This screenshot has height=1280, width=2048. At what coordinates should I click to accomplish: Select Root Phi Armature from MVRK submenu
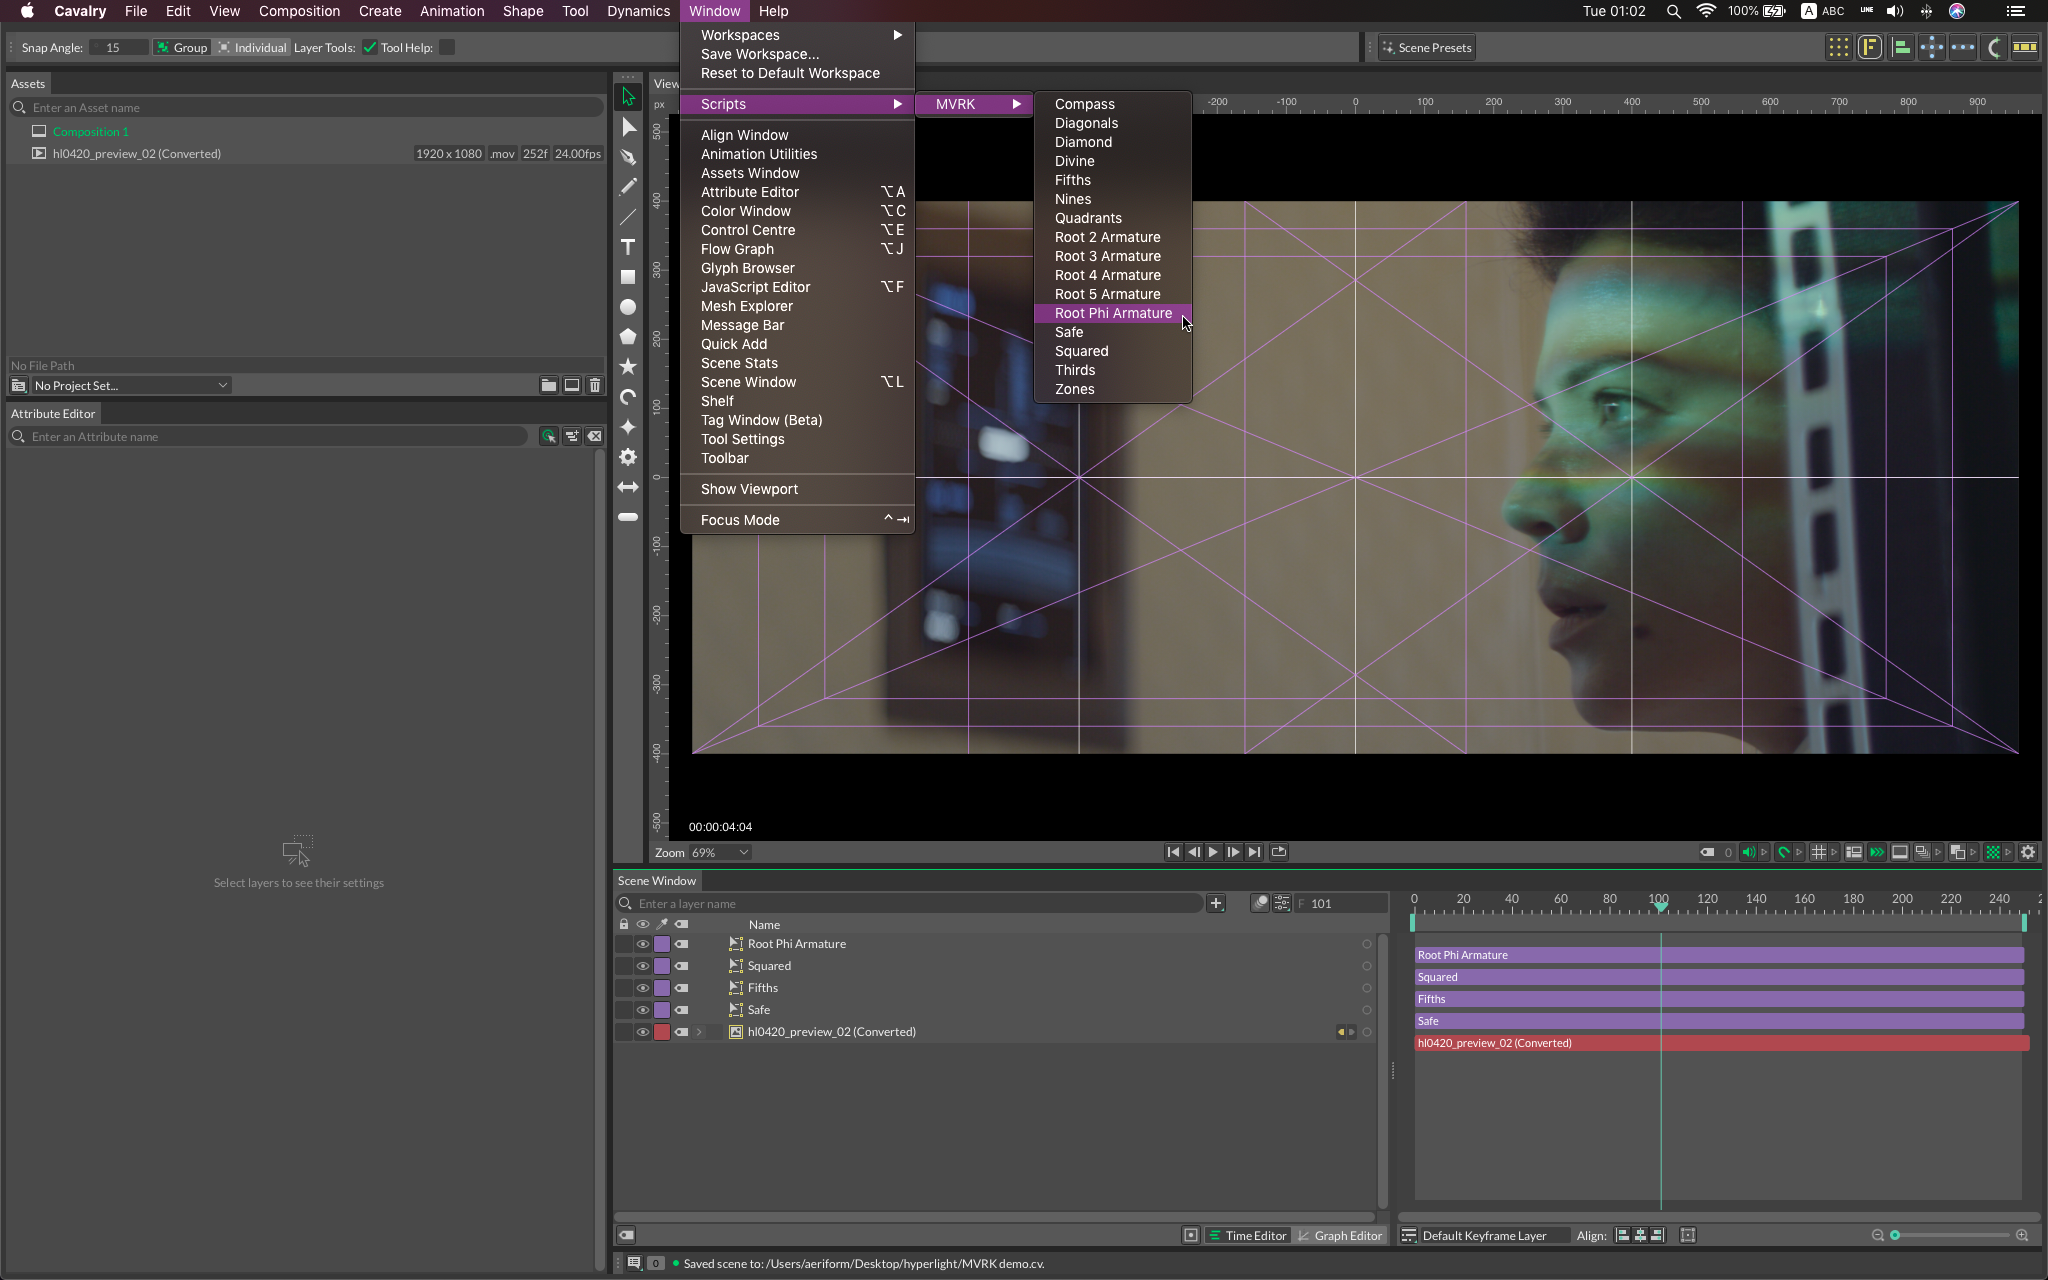(x=1113, y=311)
